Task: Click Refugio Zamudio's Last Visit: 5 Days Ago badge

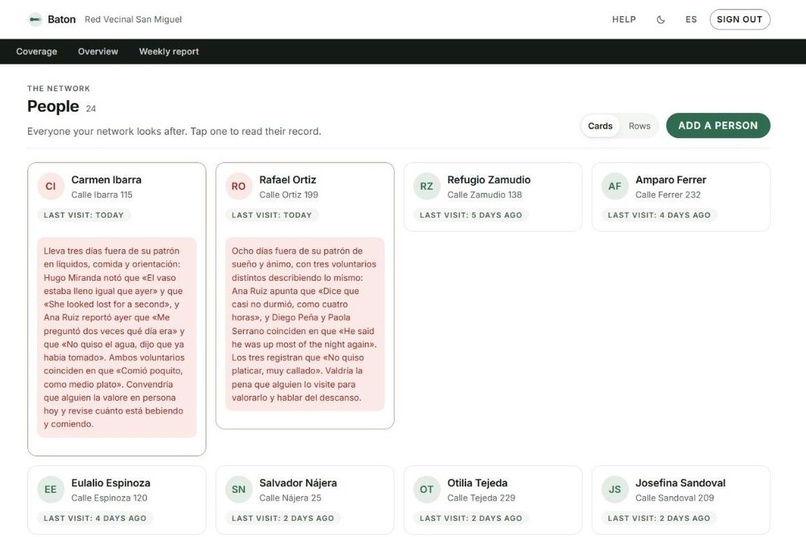Action: tap(471, 215)
